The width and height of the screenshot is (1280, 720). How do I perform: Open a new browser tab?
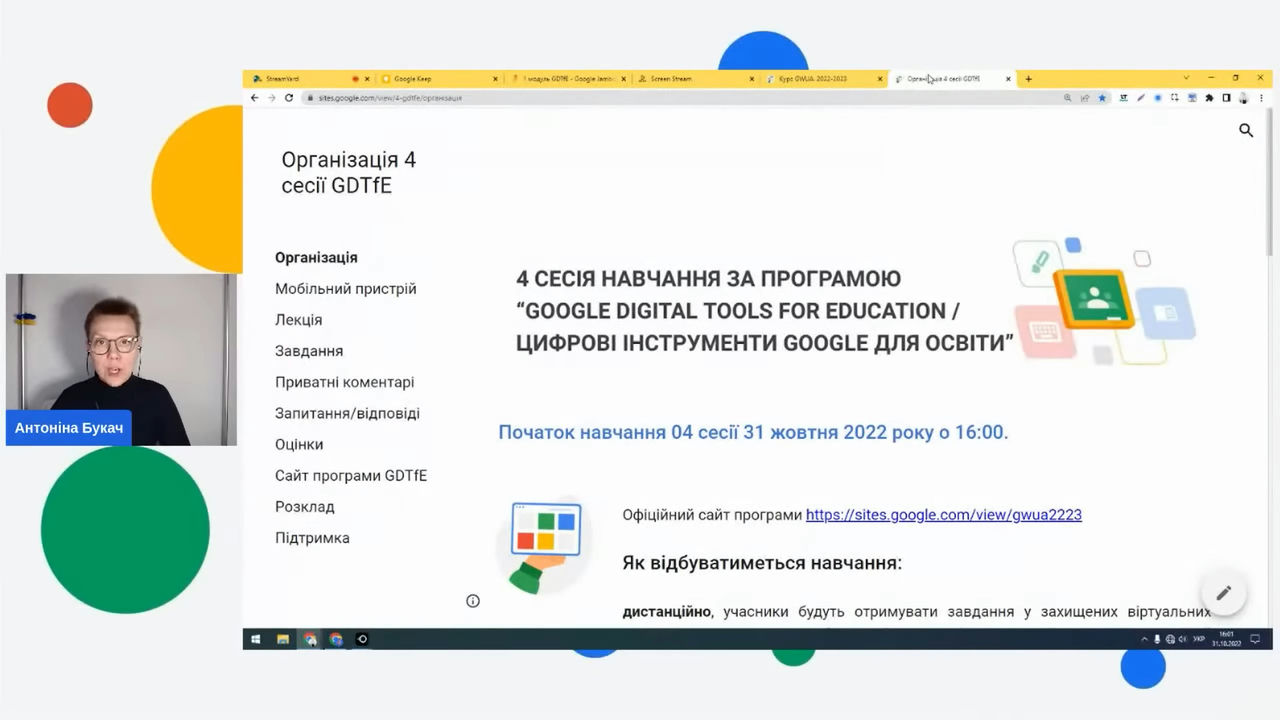point(1028,79)
